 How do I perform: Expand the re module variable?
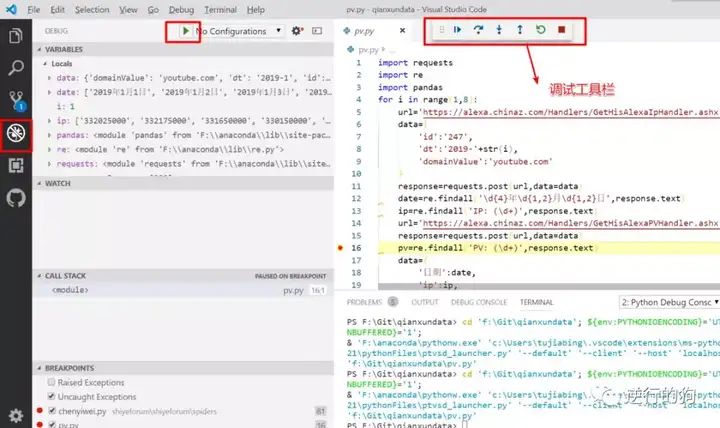click(x=49, y=149)
